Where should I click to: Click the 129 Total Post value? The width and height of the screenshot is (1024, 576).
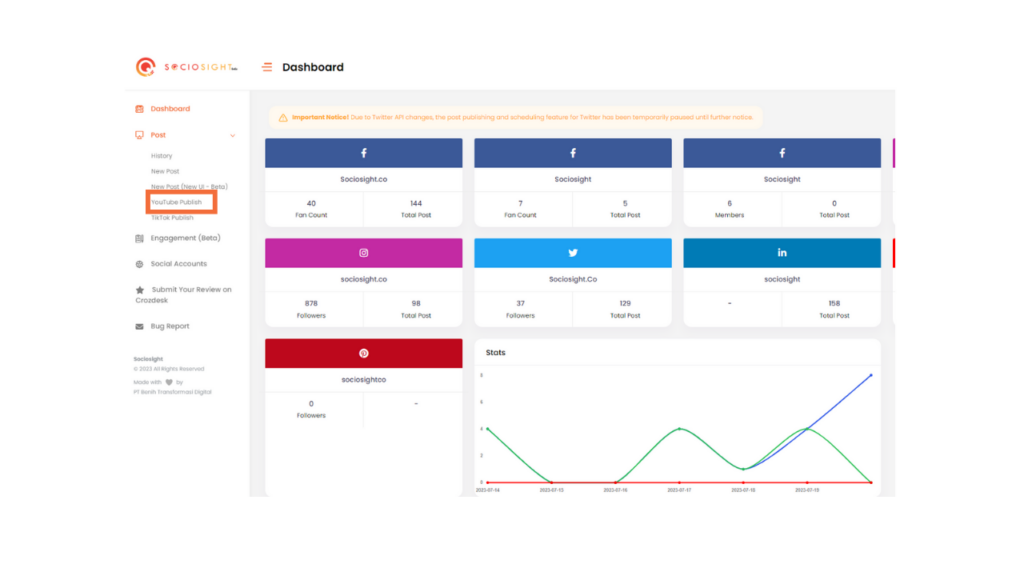625,303
